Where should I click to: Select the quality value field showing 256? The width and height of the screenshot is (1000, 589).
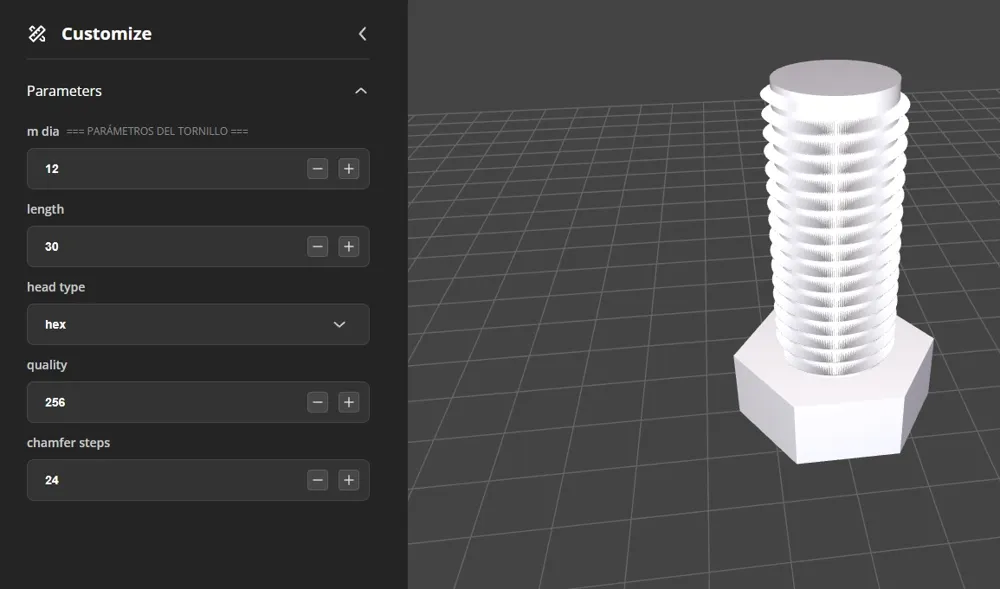pos(150,402)
